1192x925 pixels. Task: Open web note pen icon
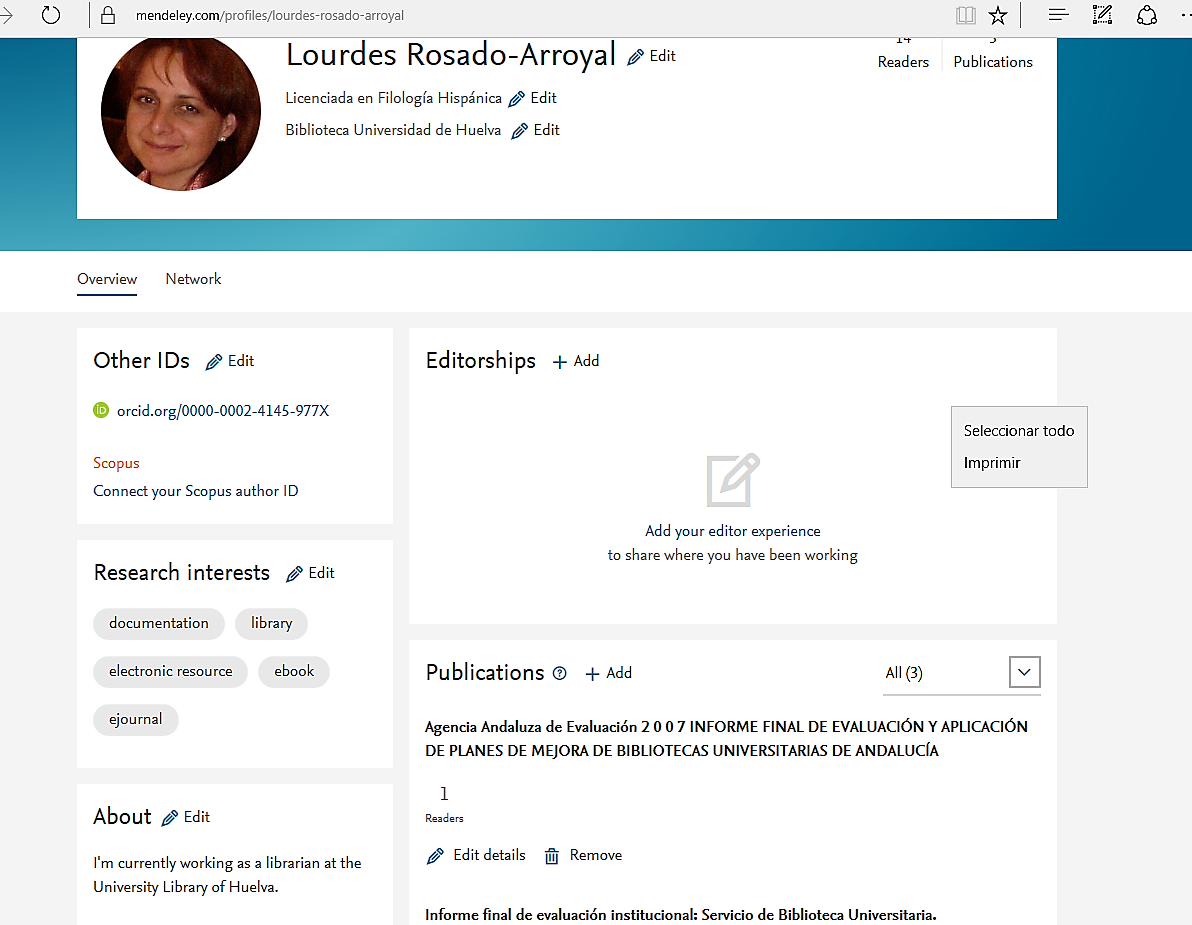1102,15
